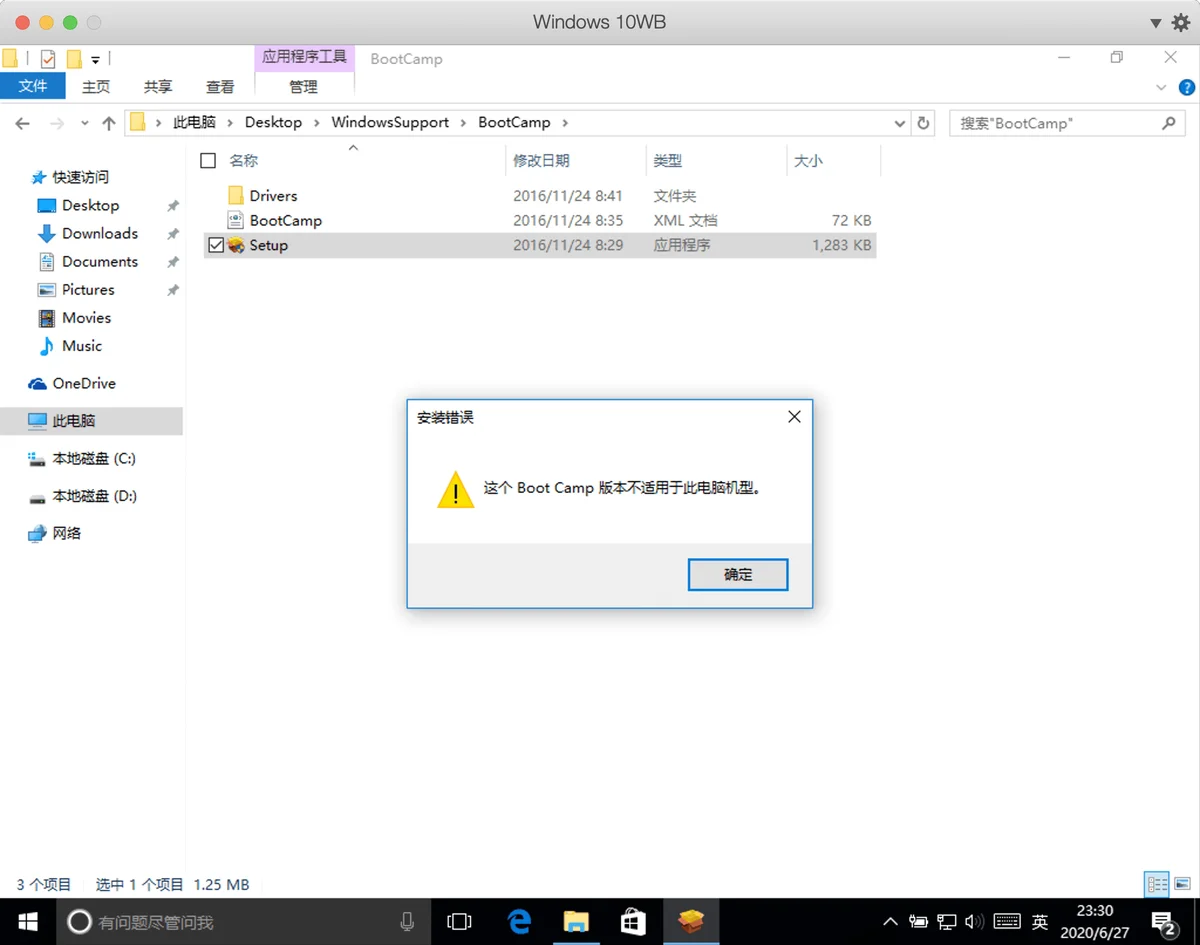The height and width of the screenshot is (945, 1200).
Task: Select the BootCamp XML file icon
Action: tap(236, 220)
